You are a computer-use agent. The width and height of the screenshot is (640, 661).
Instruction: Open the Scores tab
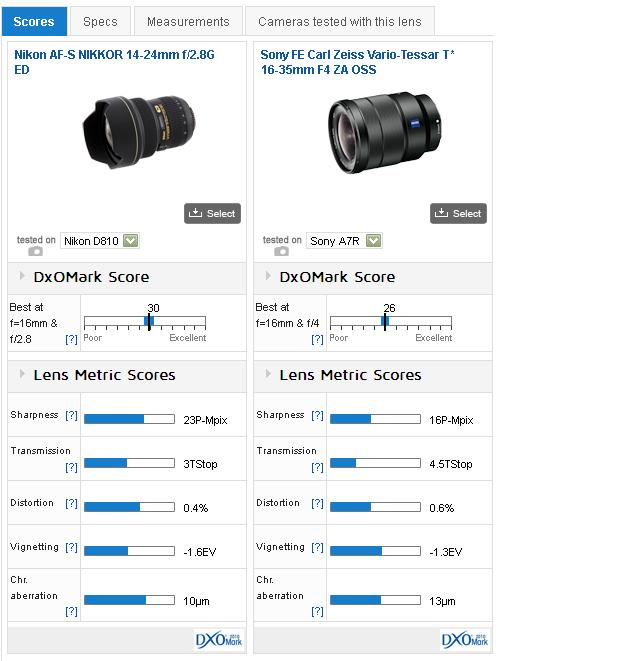[x=34, y=21]
